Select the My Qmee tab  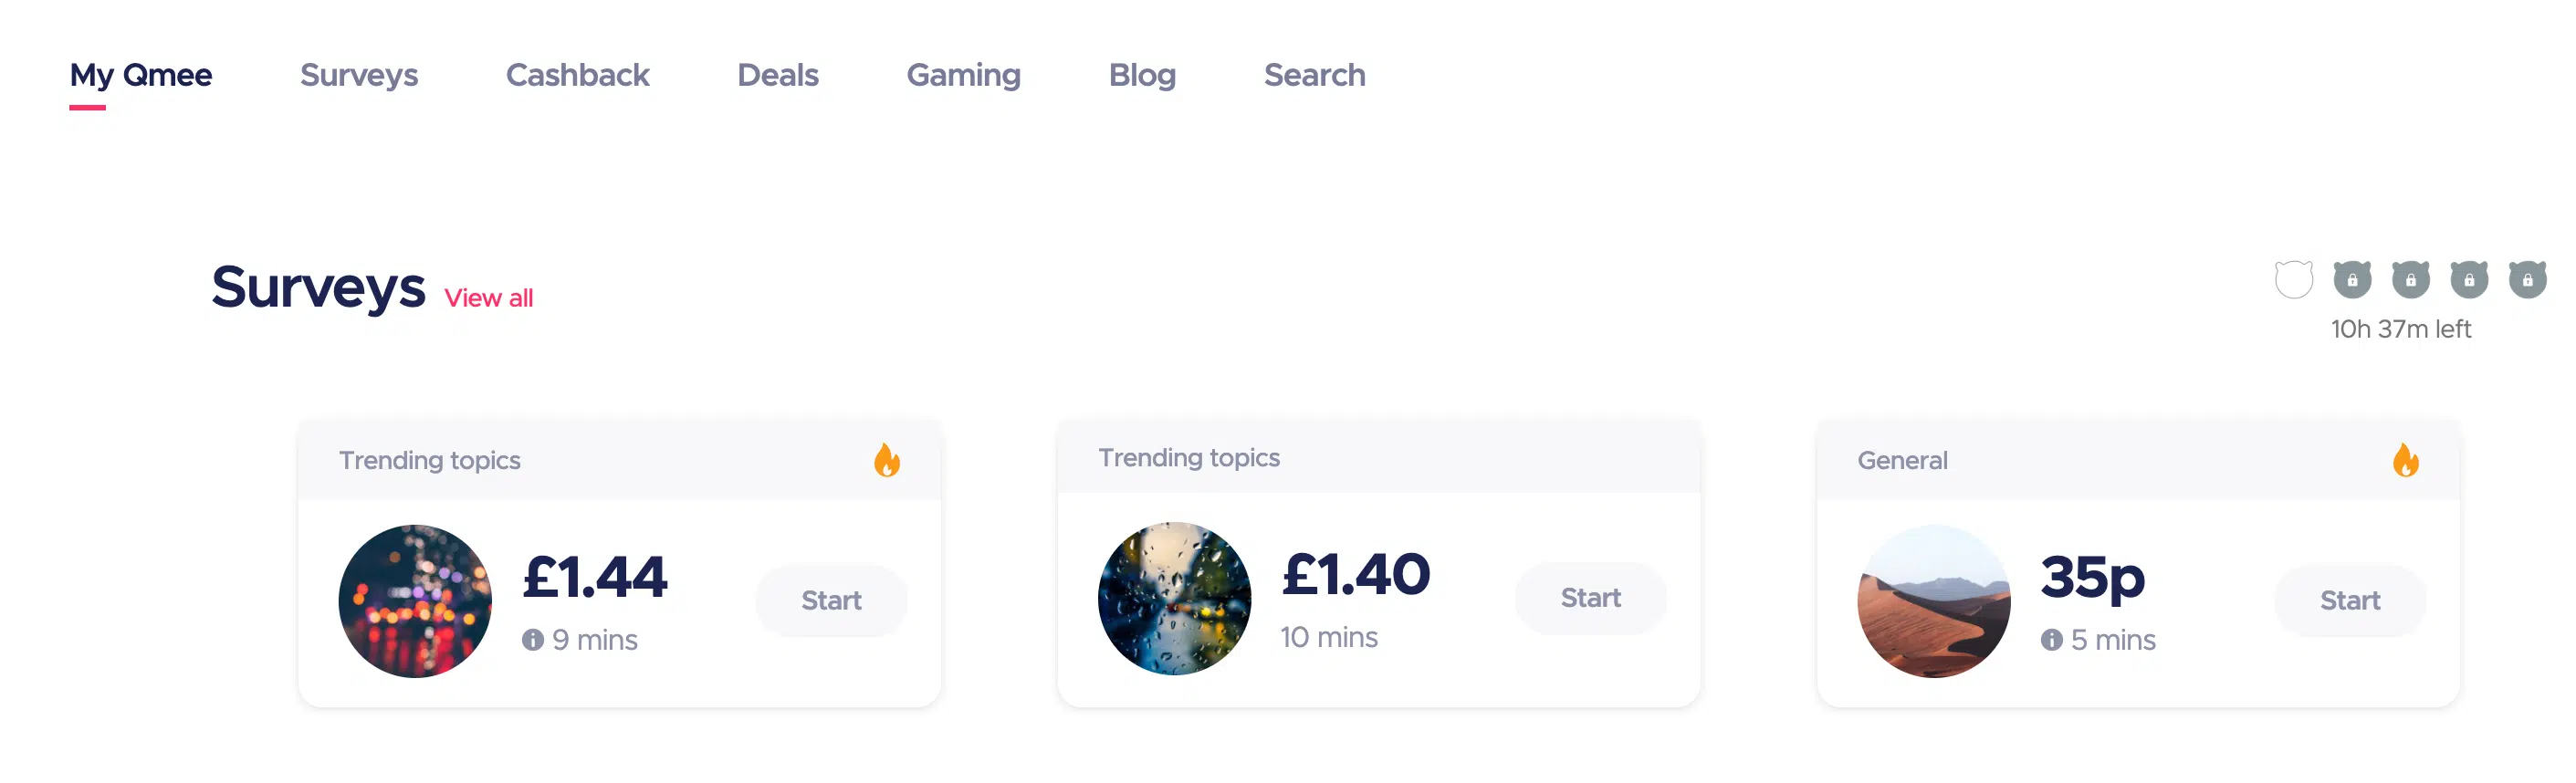(141, 75)
